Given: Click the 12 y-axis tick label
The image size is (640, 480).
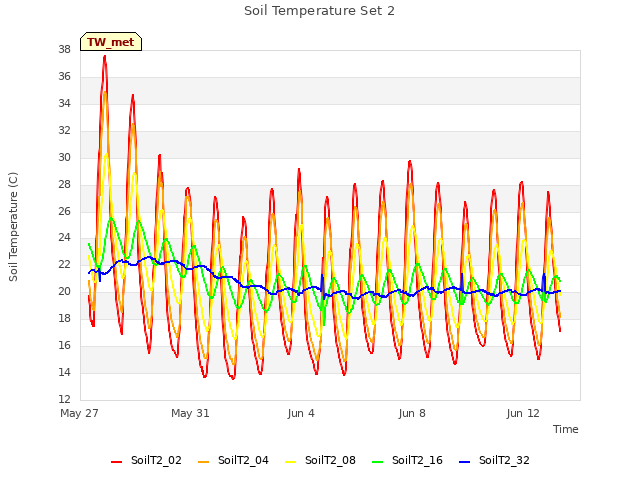Looking at the screenshot, I should tap(64, 399).
